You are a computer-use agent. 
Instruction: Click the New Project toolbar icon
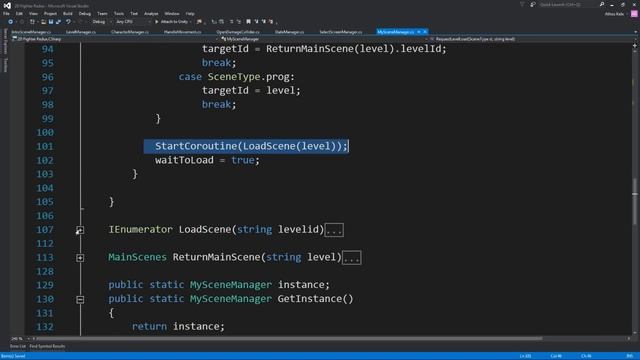coord(32,22)
